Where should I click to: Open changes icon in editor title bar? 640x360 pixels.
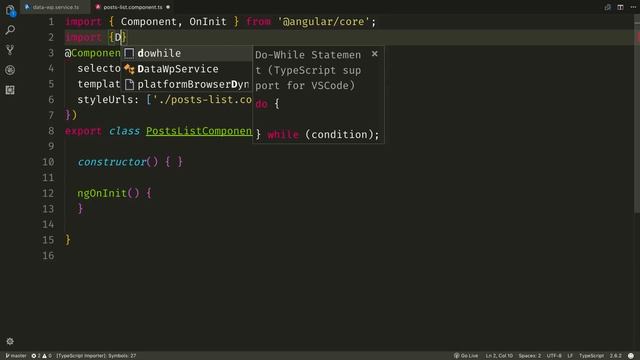click(x=607, y=7)
